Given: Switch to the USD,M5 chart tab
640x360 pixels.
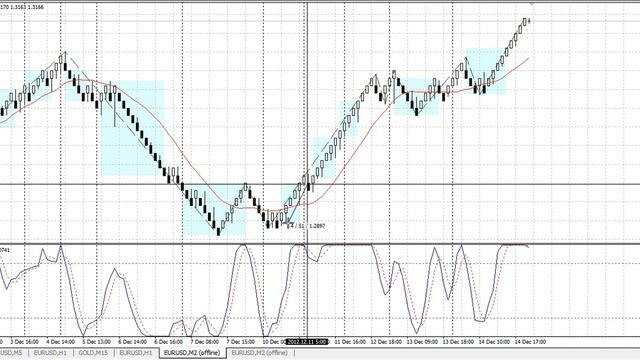Looking at the screenshot, I should click(11, 352).
